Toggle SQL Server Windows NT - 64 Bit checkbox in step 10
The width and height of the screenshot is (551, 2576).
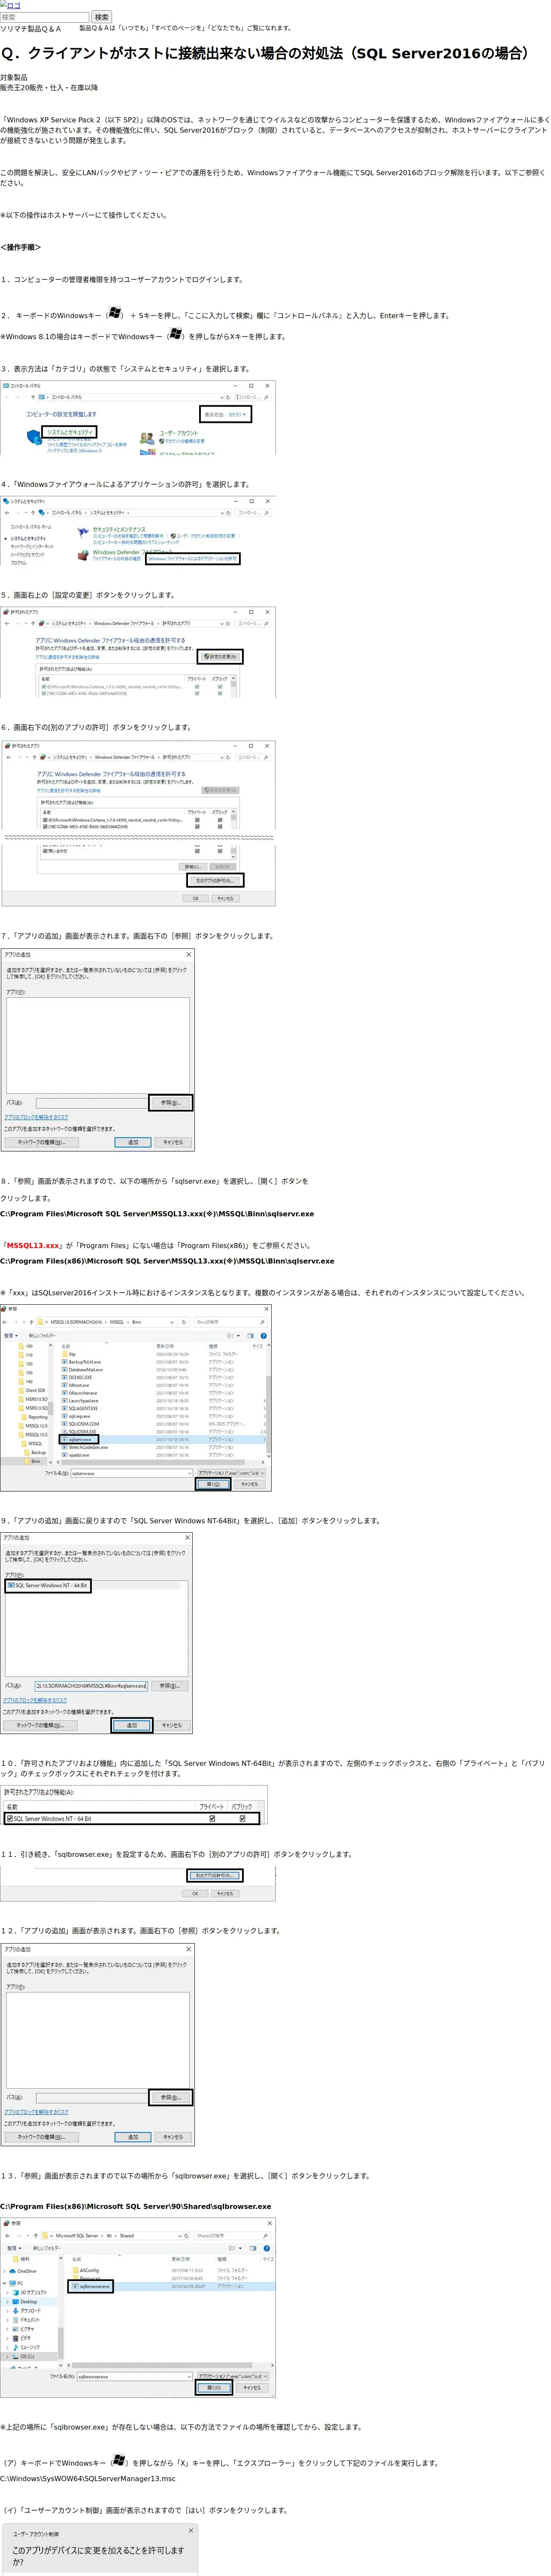(10, 1819)
